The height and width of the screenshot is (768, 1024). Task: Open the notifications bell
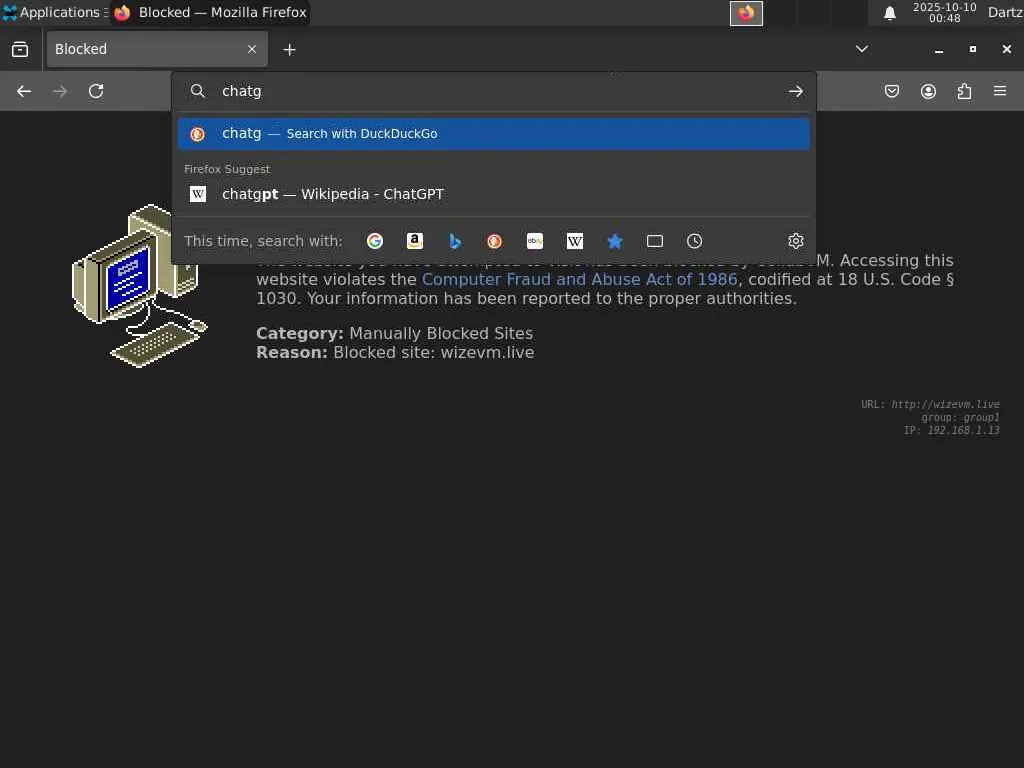[x=889, y=13]
